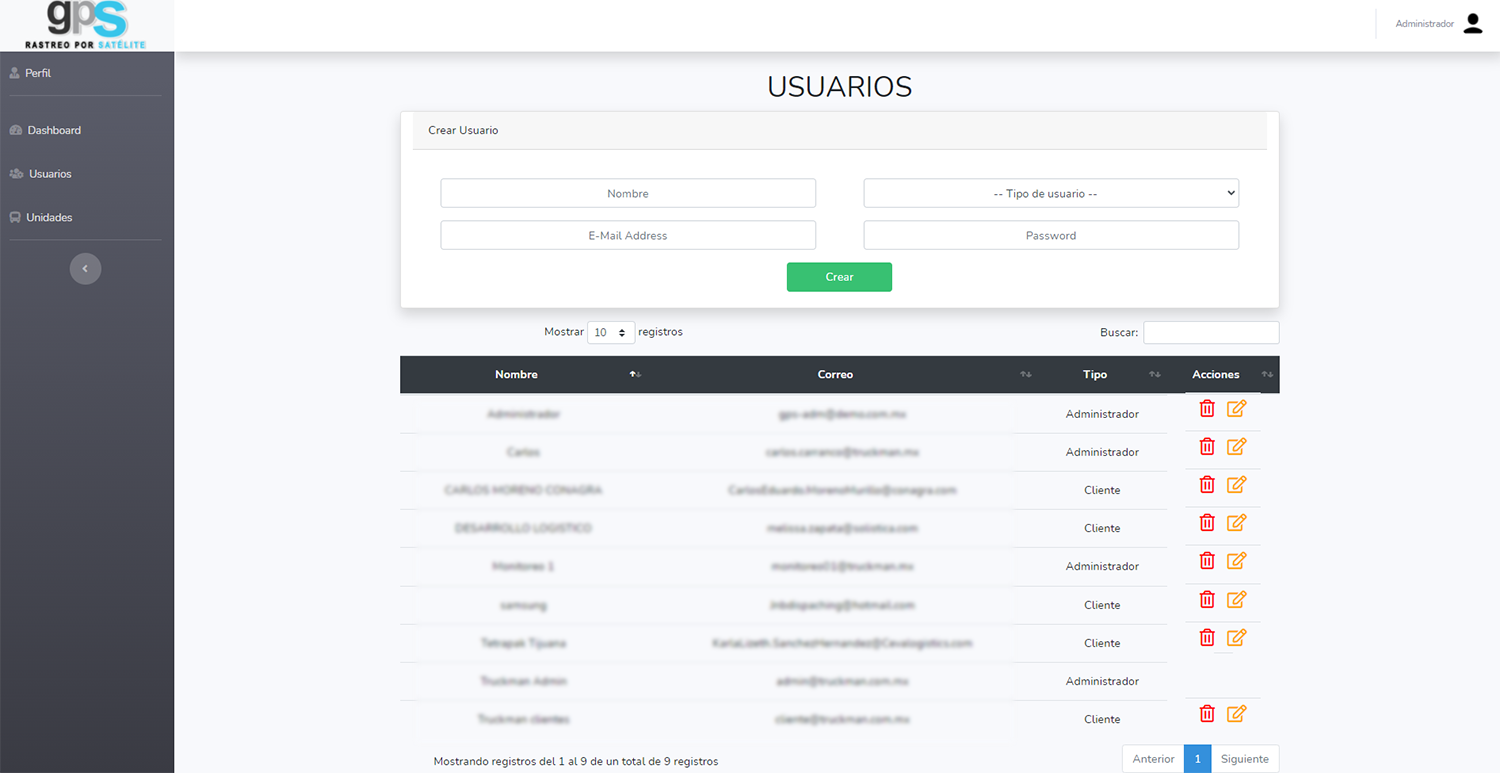Image resolution: width=1500 pixels, height=773 pixels.
Task: Collapse the sidebar with the arrow button
Action: pyautogui.click(x=85, y=269)
